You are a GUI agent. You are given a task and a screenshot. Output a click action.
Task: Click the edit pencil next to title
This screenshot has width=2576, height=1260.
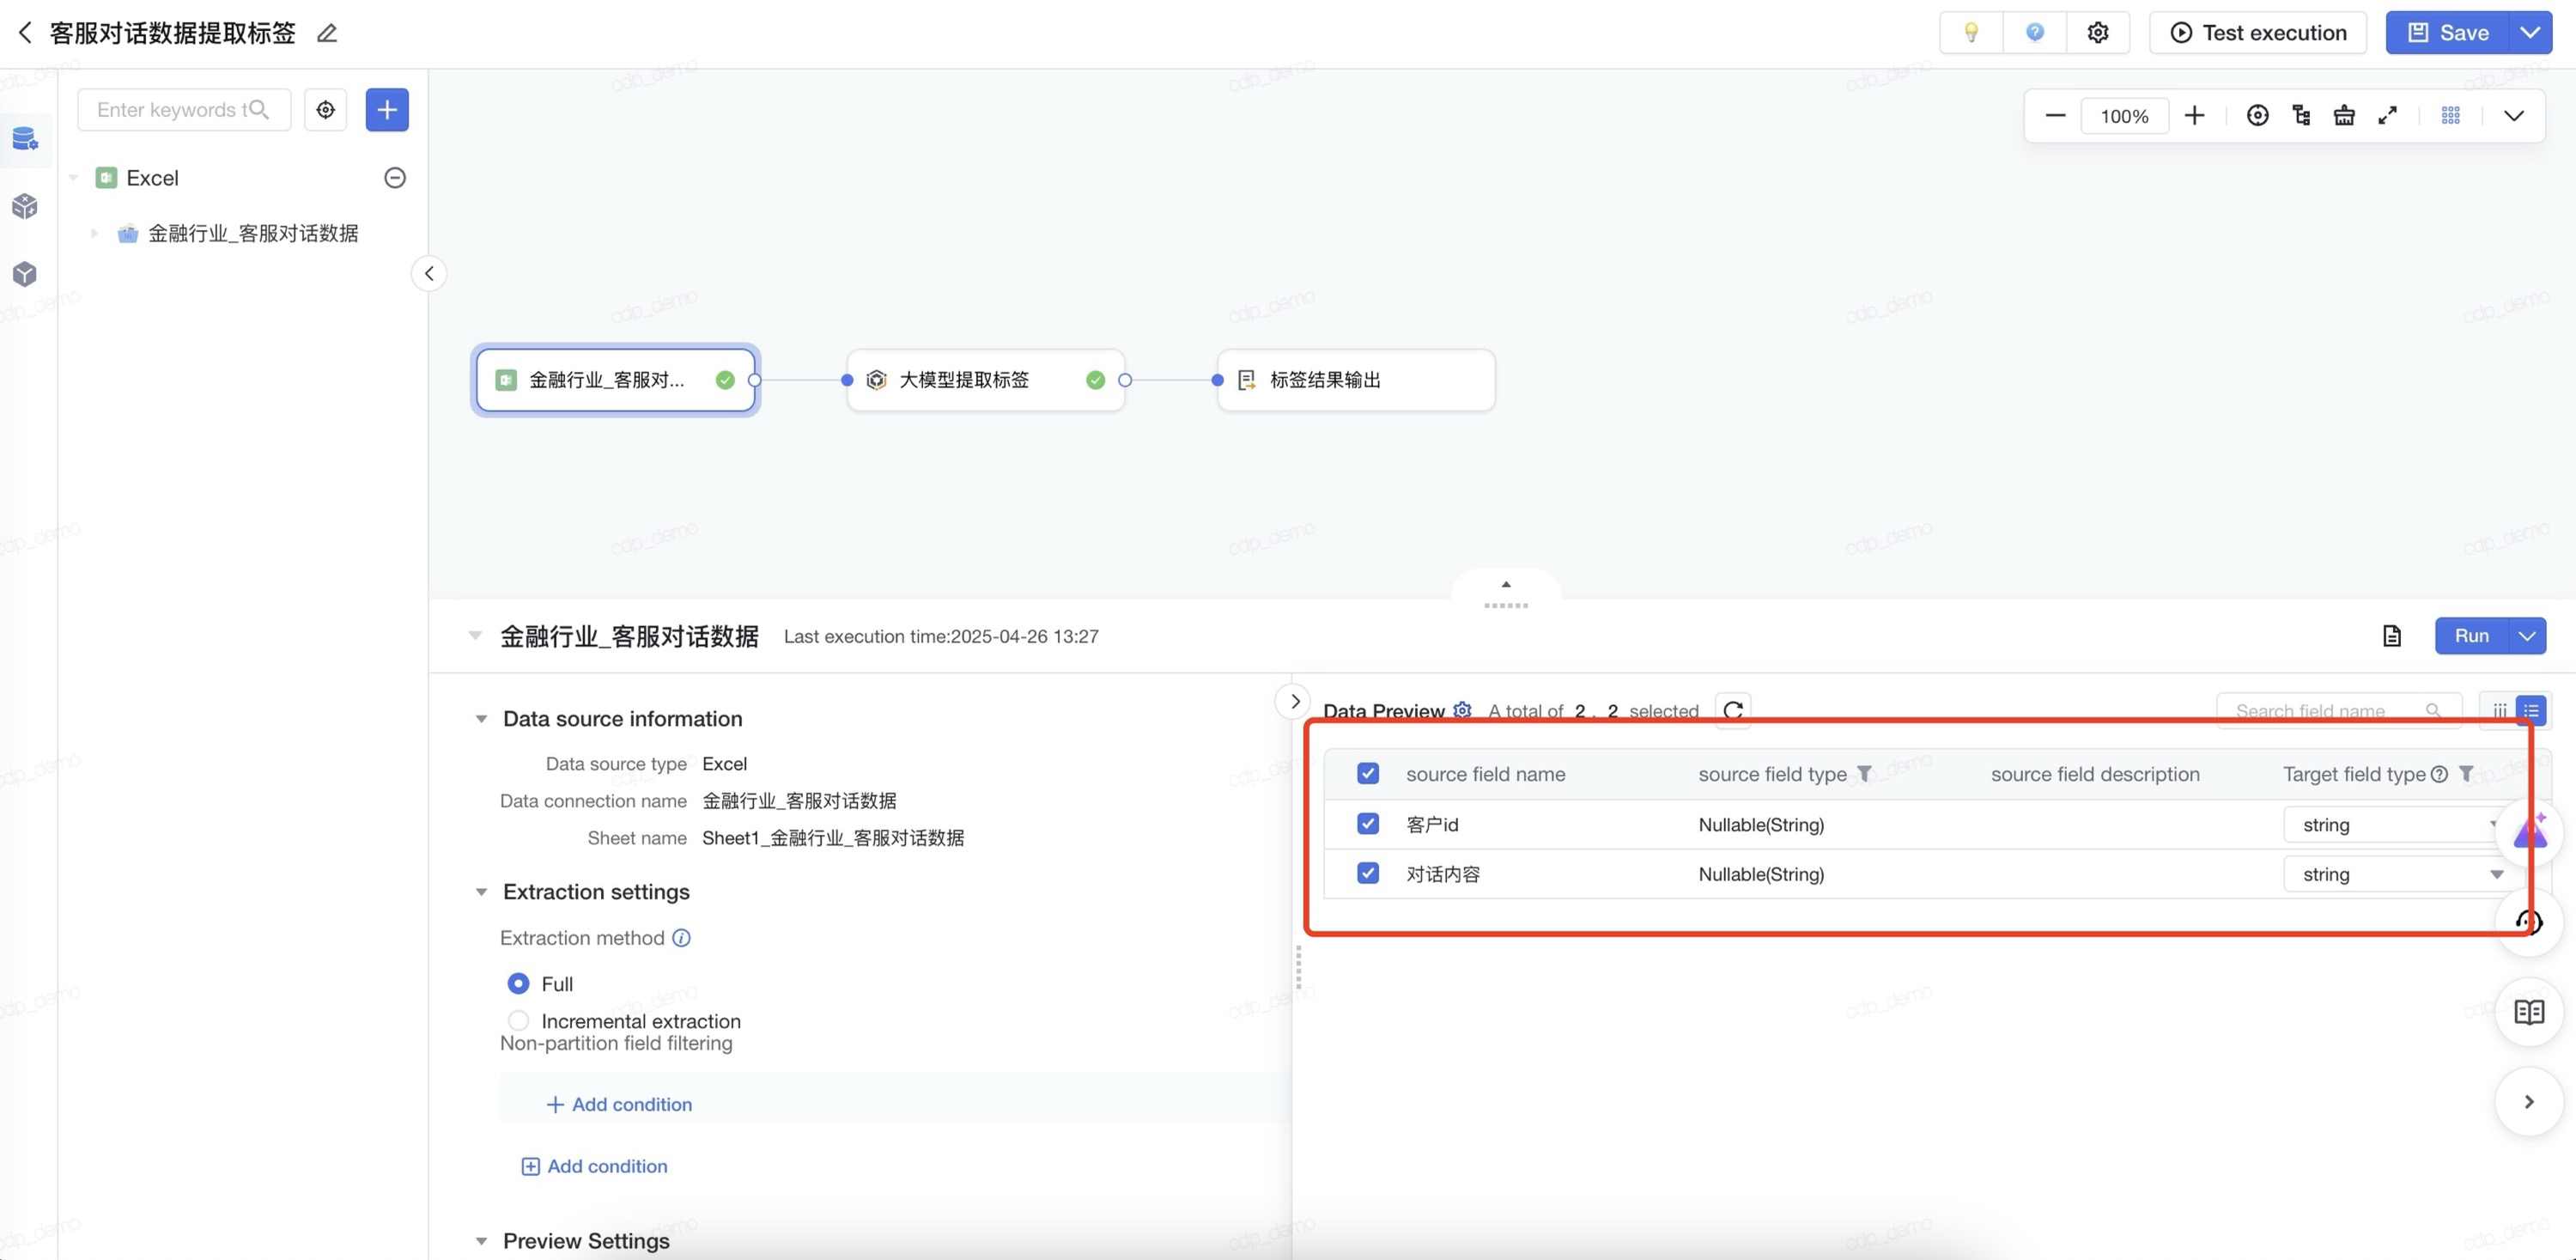tap(327, 33)
